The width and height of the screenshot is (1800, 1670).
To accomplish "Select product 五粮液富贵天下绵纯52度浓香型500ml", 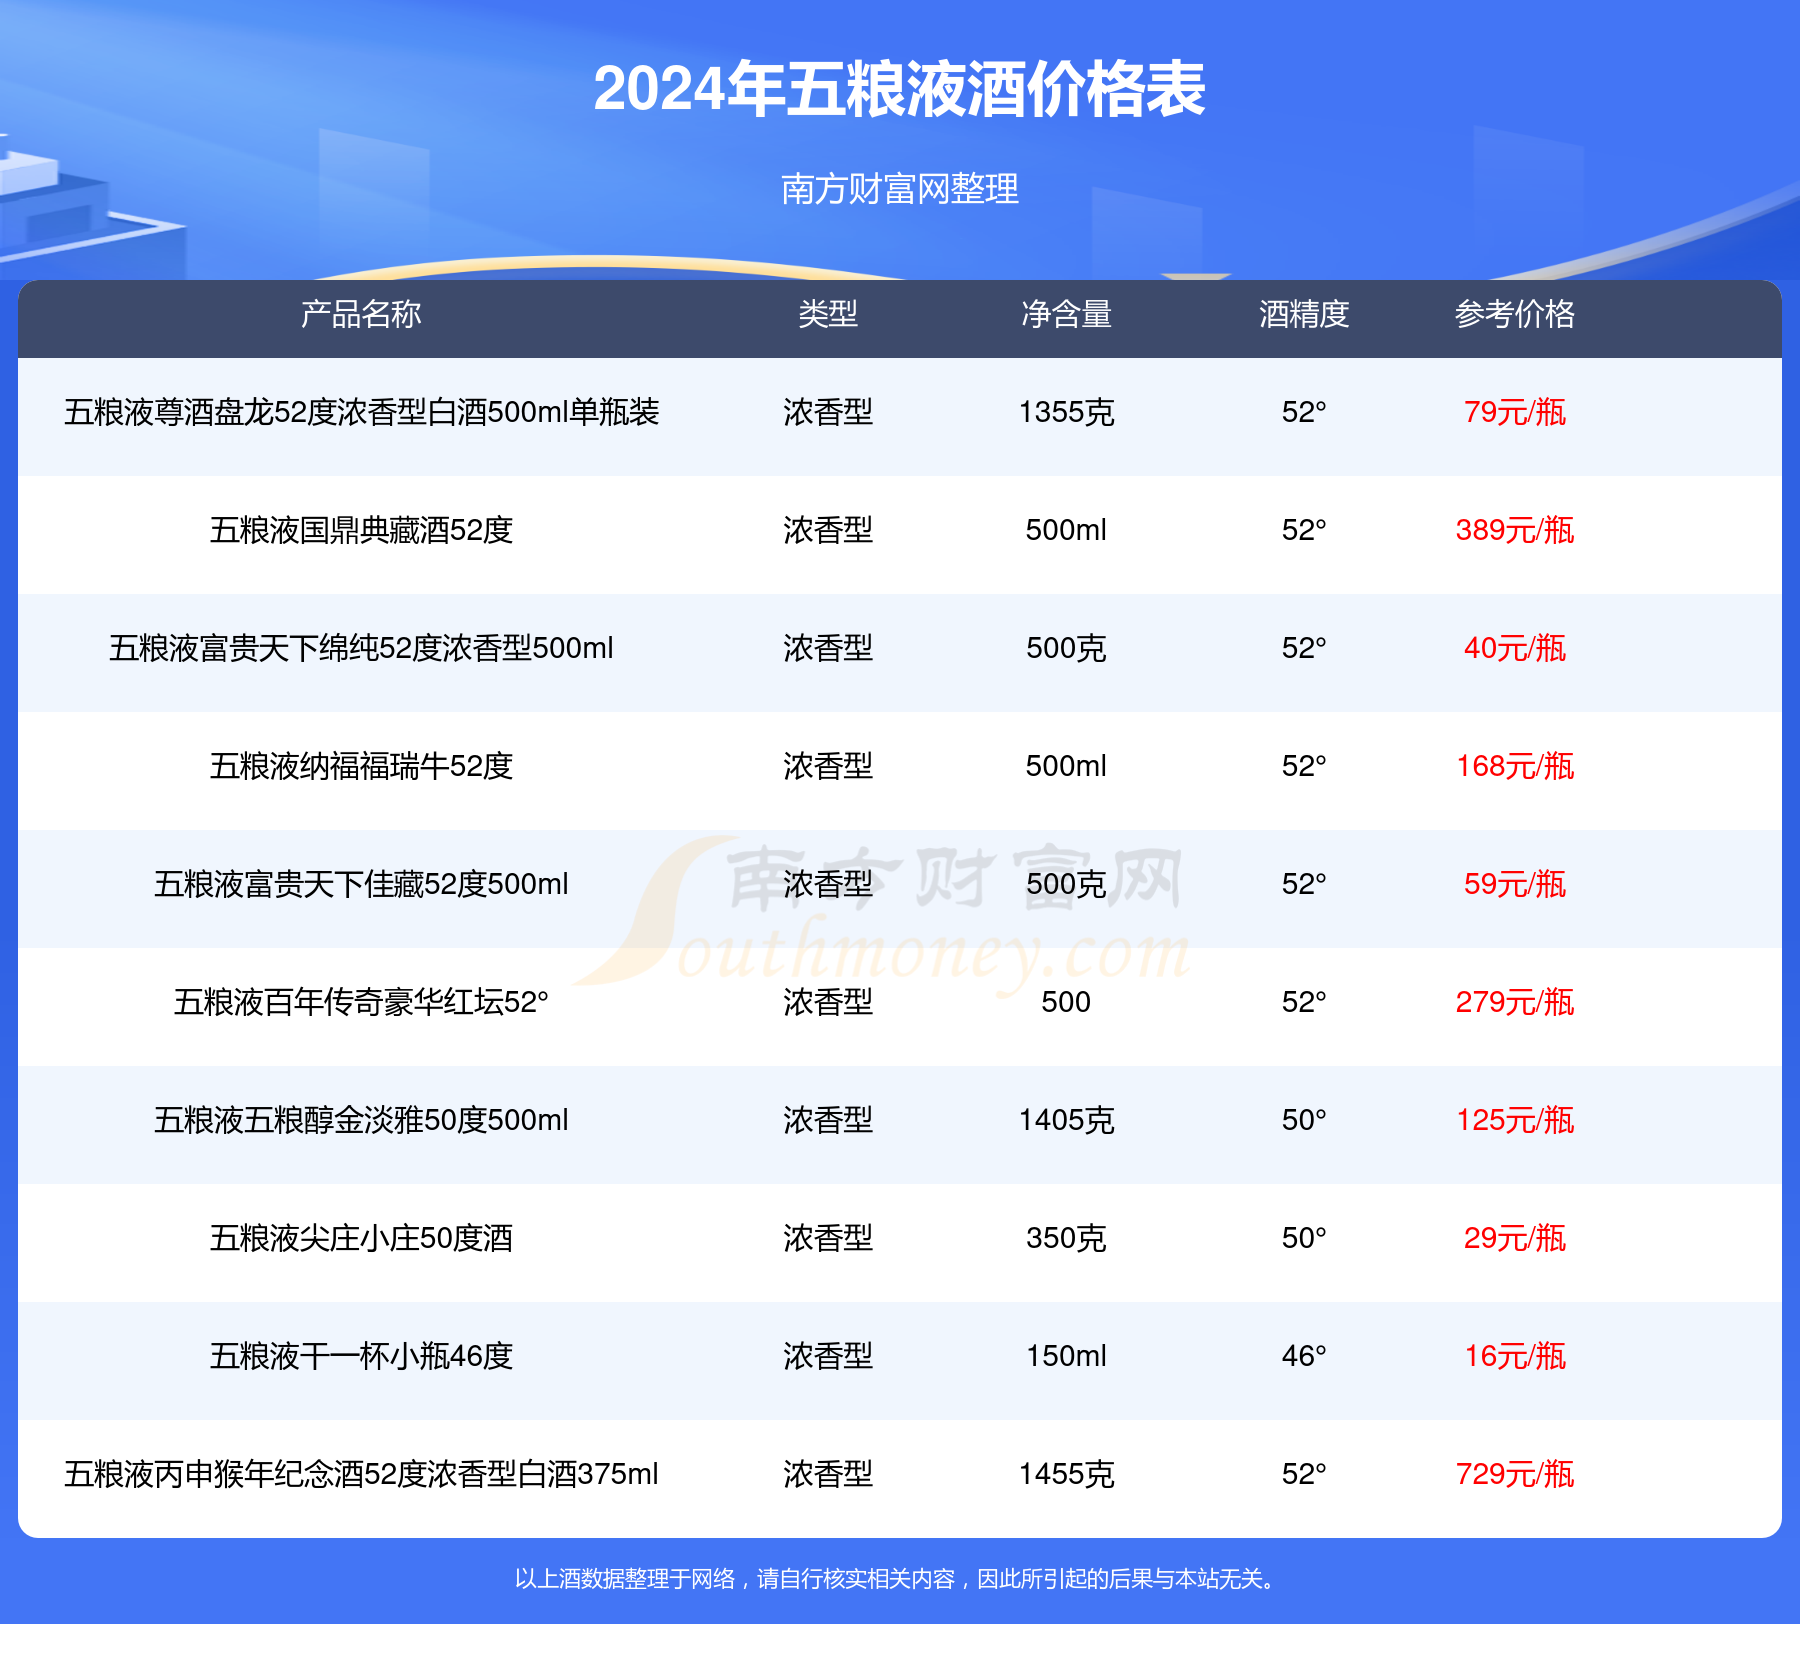I will pos(361,648).
